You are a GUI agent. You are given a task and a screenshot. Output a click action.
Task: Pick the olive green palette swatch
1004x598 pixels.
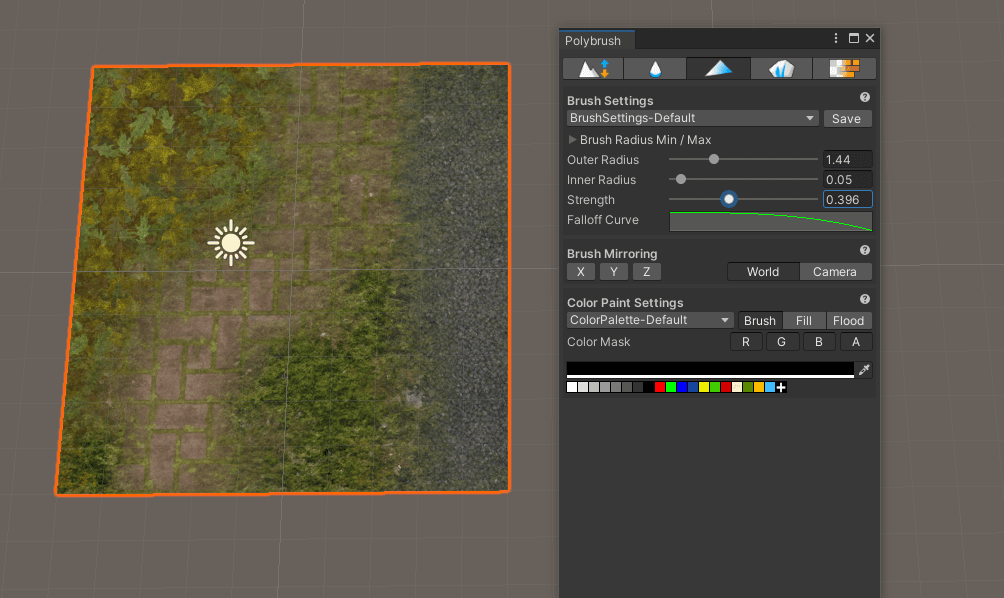pos(748,387)
